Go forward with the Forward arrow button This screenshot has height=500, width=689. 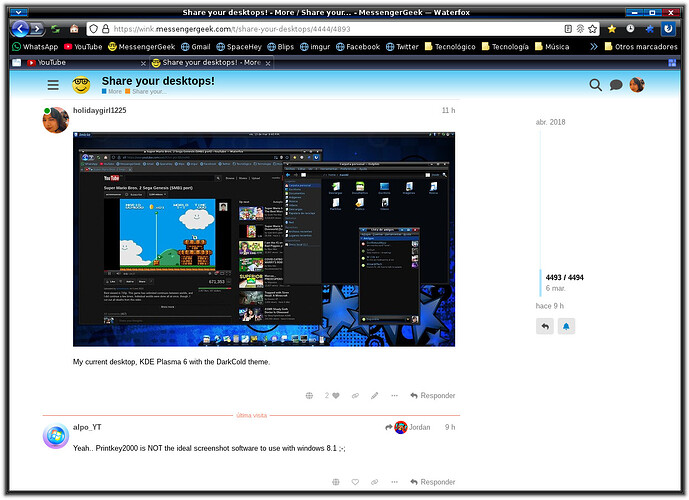pyautogui.click(x=37, y=29)
